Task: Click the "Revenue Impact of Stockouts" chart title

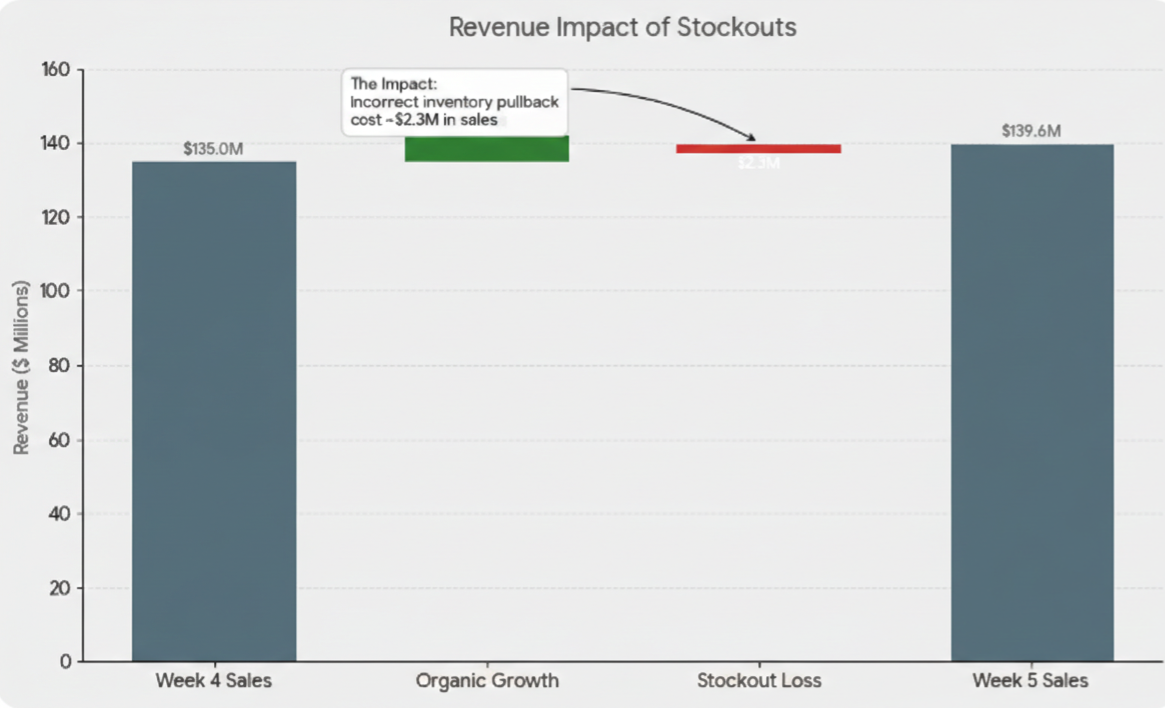Action: pyautogui.click(x=622, y=27)
